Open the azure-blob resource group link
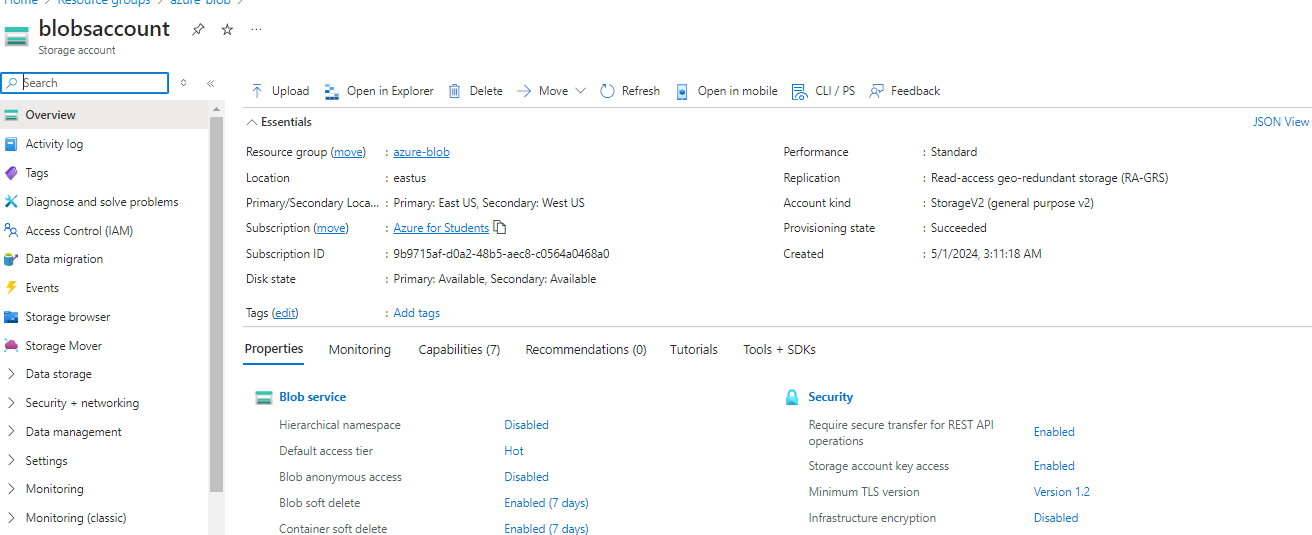Image resolution: width=1312 pixels, height=535 pixels. point(421,152)
